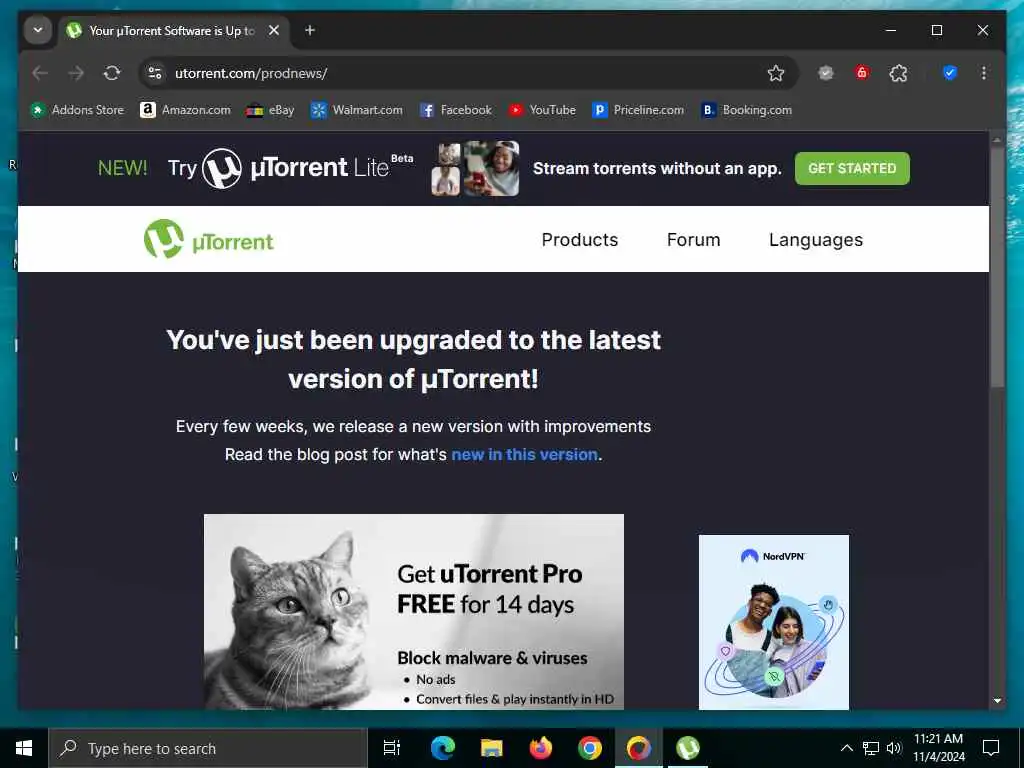Open the browser three-dot menu
This screenshot has width=1024, height=768.
[x=984, y=73]
